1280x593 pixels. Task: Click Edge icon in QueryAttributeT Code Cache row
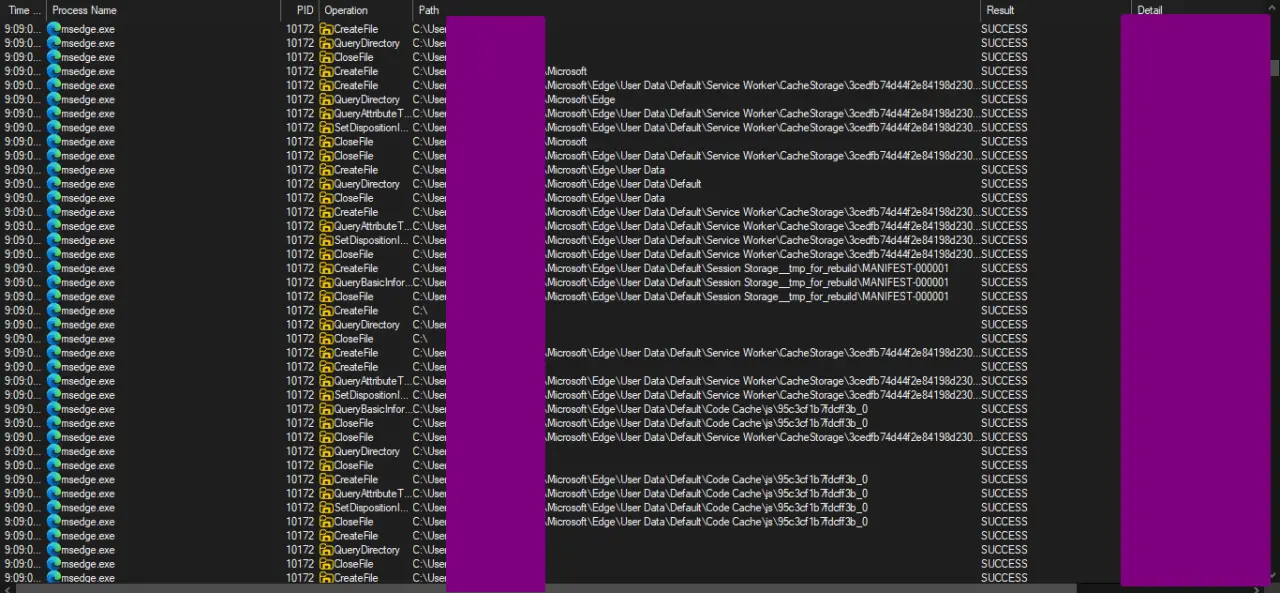tap(54, 494)
